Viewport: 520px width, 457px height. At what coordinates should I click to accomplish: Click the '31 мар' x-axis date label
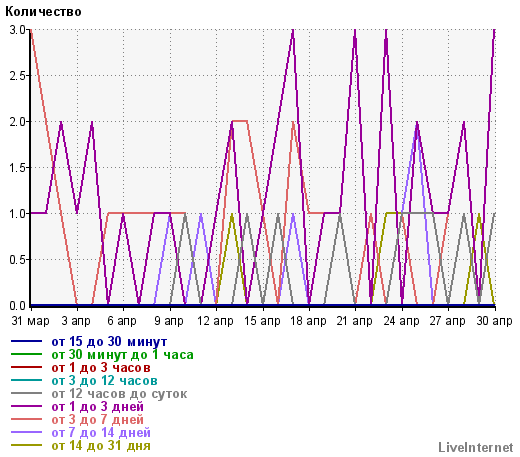30,321
